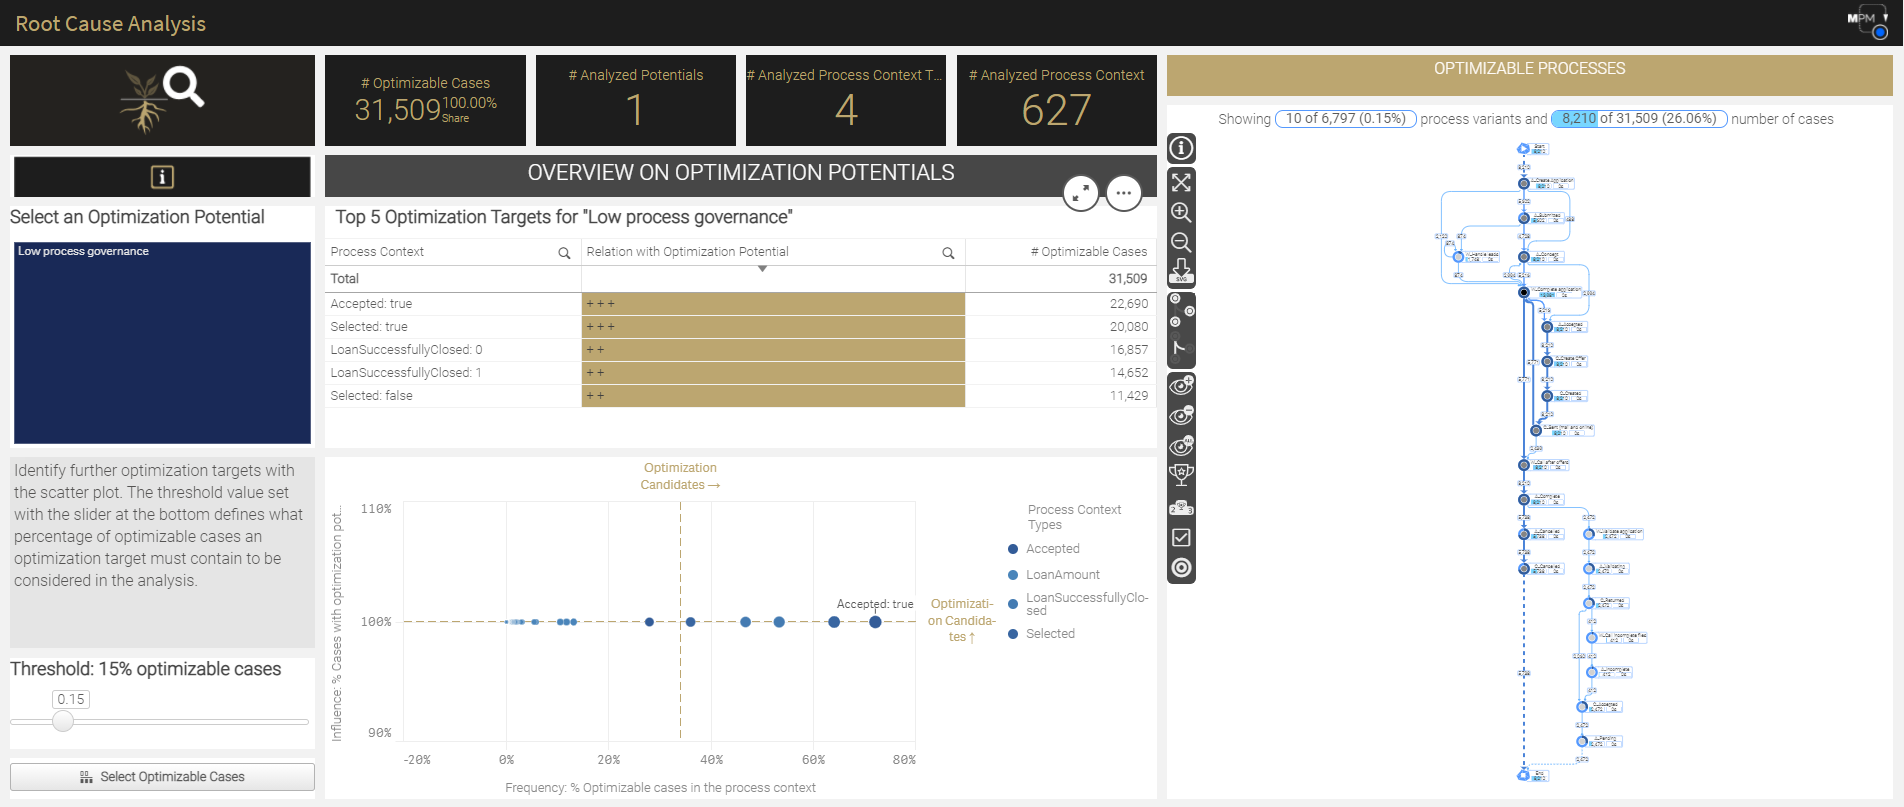Click the eye-plus show more icon
The image size is (1904, 807).
[x=1181, y=386]
